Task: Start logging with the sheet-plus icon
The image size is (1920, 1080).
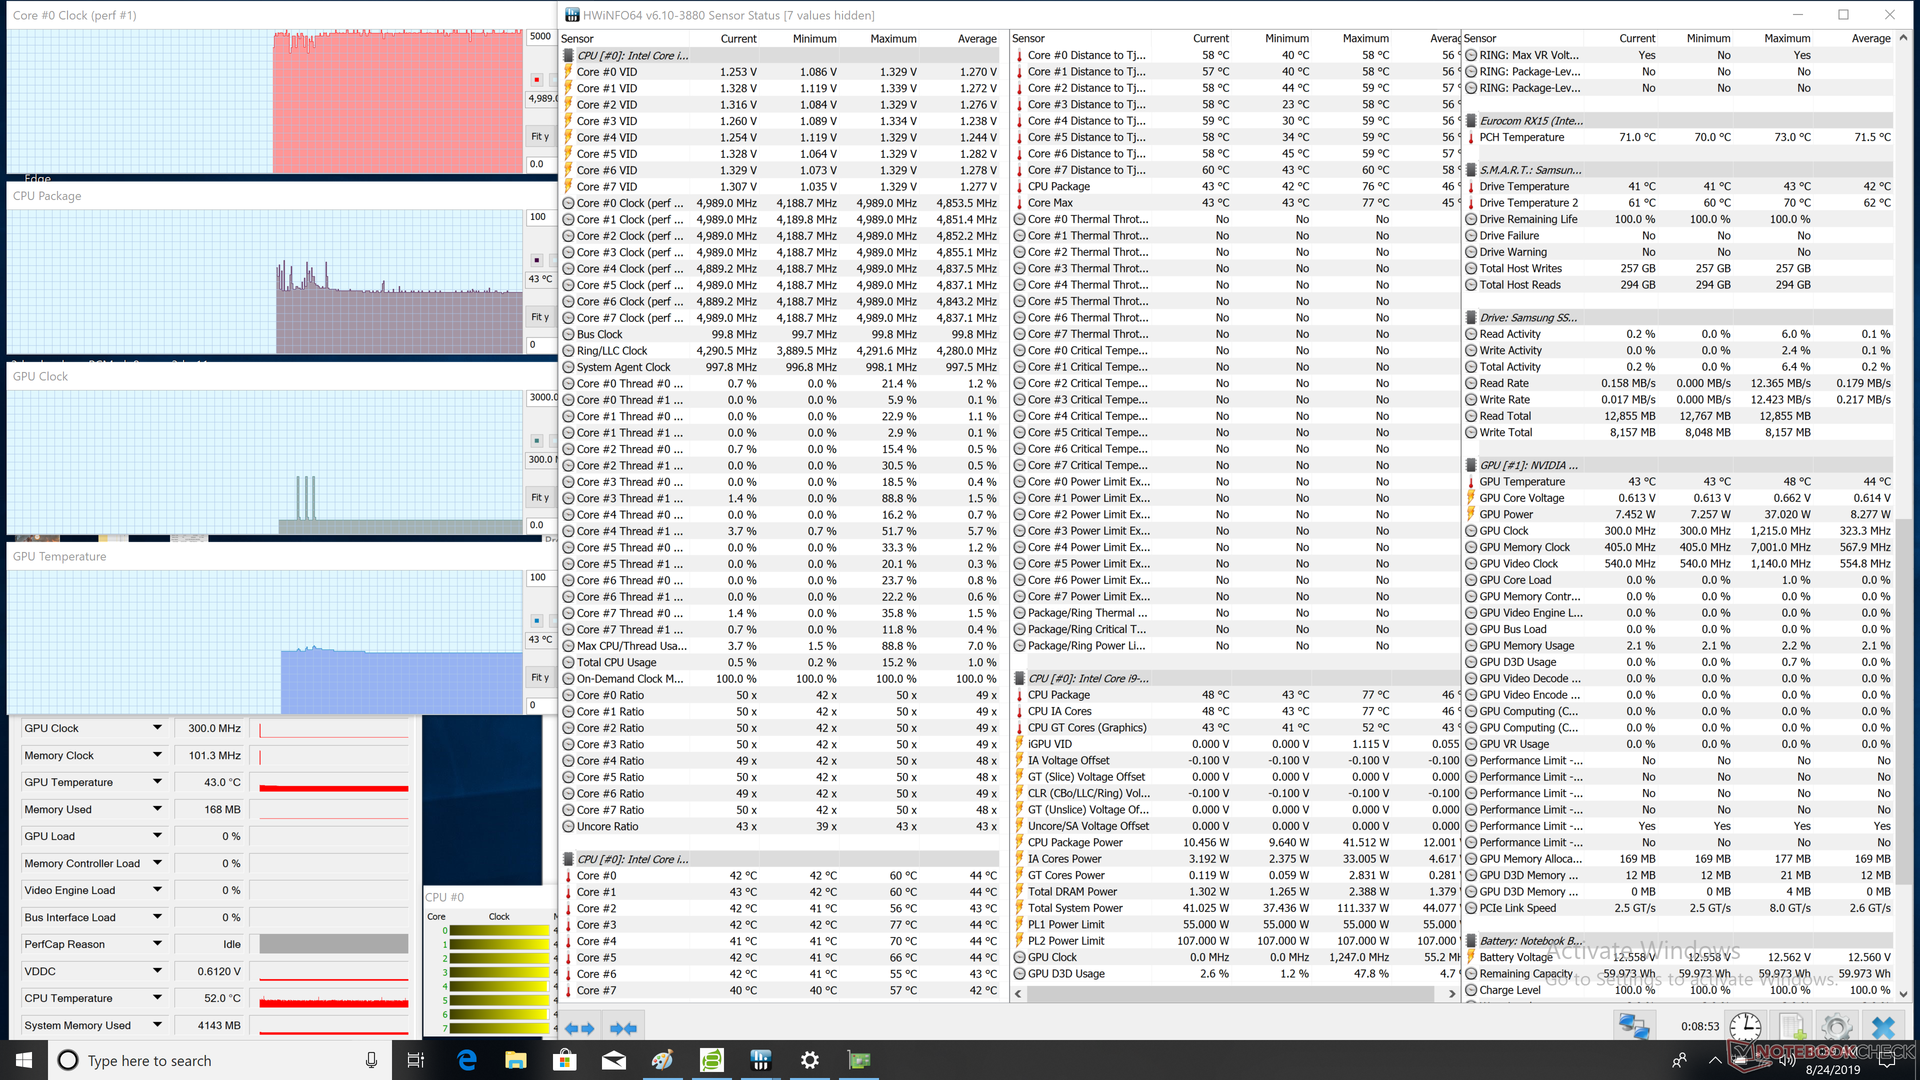Action: 1791,1027
